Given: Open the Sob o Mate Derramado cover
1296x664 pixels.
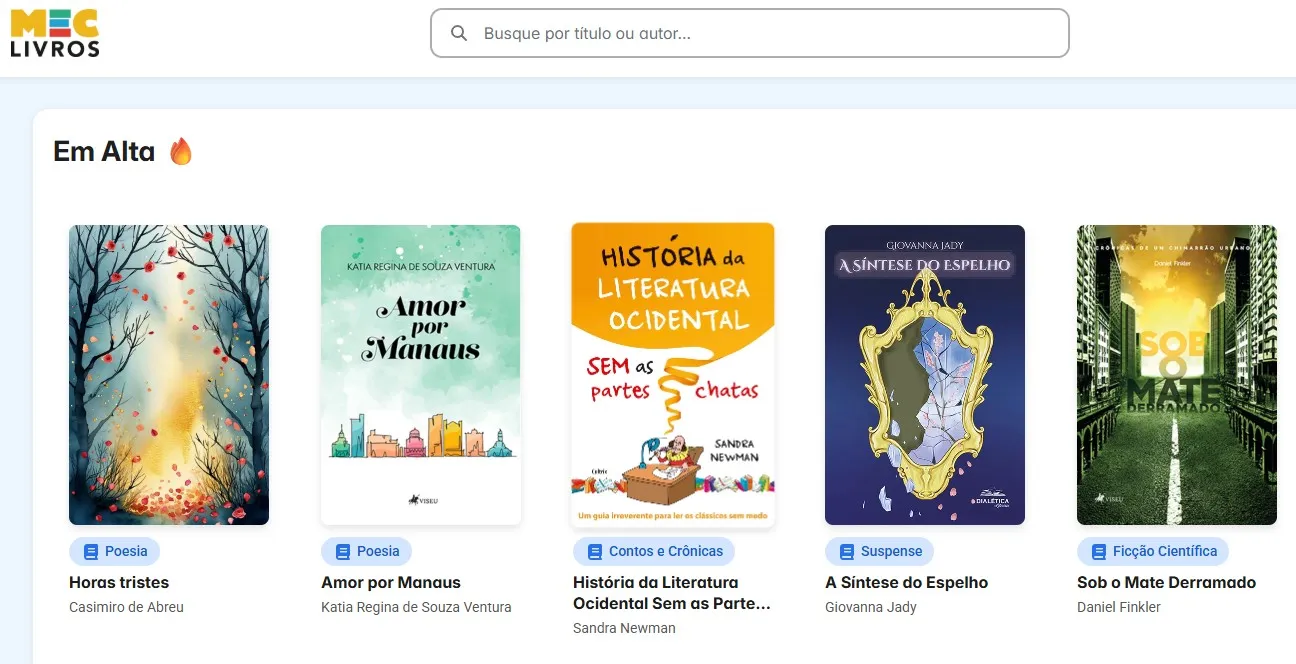Looking at the screenshot, I should pyautogui.click(x=1177, y=375).
